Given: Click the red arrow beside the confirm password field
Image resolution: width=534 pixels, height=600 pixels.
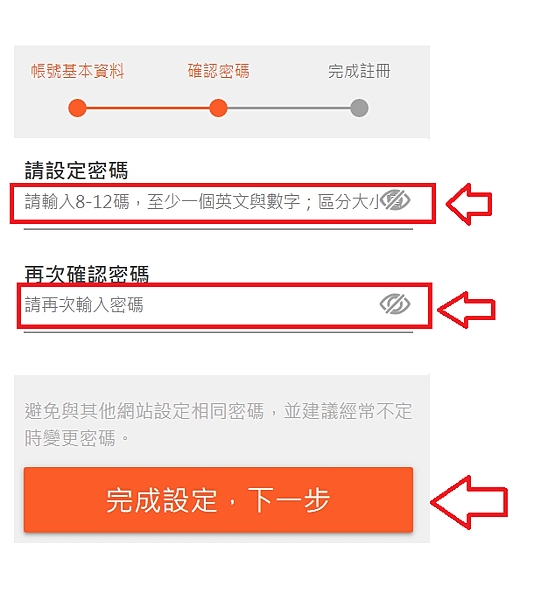Looking at the screenshot, I should (x=466, y=310).
